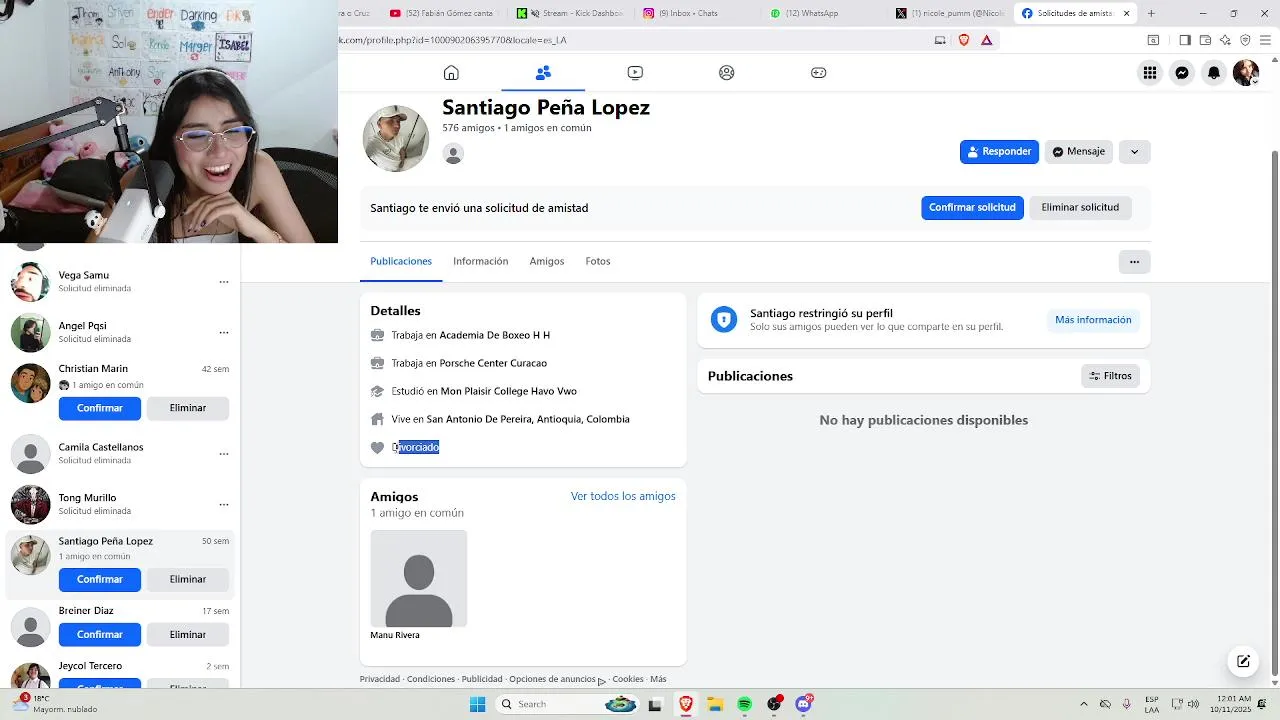
Task: Open the Messenger icon
Action: [x=1182, y=72]
